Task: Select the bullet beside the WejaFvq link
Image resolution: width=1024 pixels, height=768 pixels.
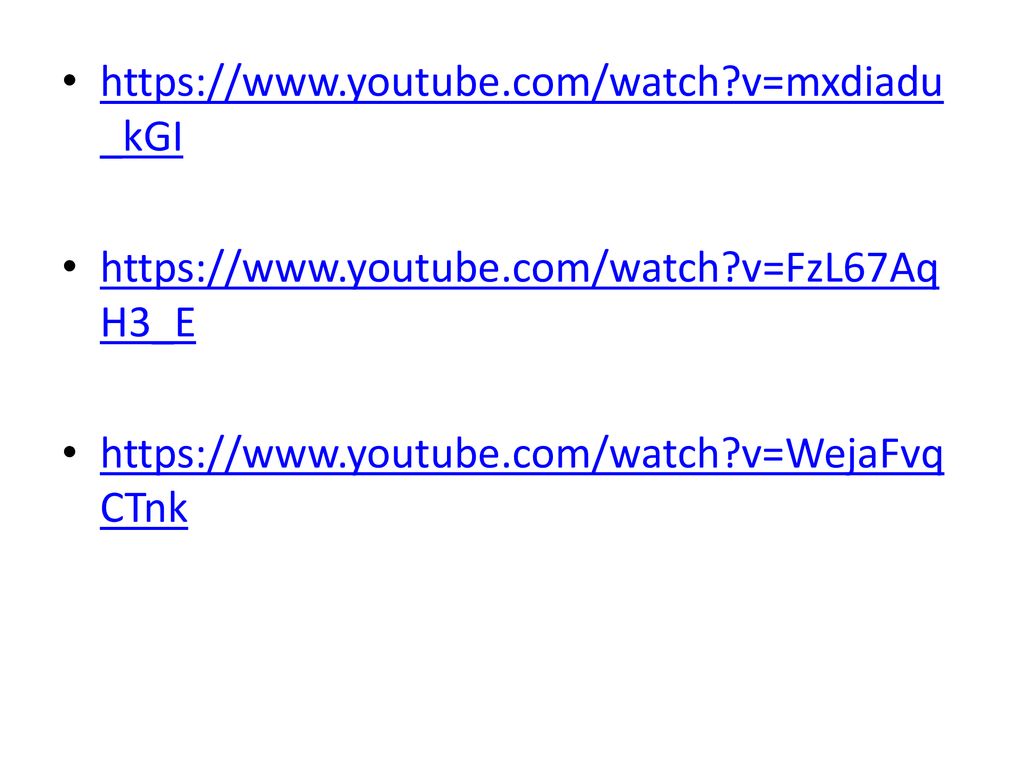Action: pyautogui.click(x=69, y=452)
